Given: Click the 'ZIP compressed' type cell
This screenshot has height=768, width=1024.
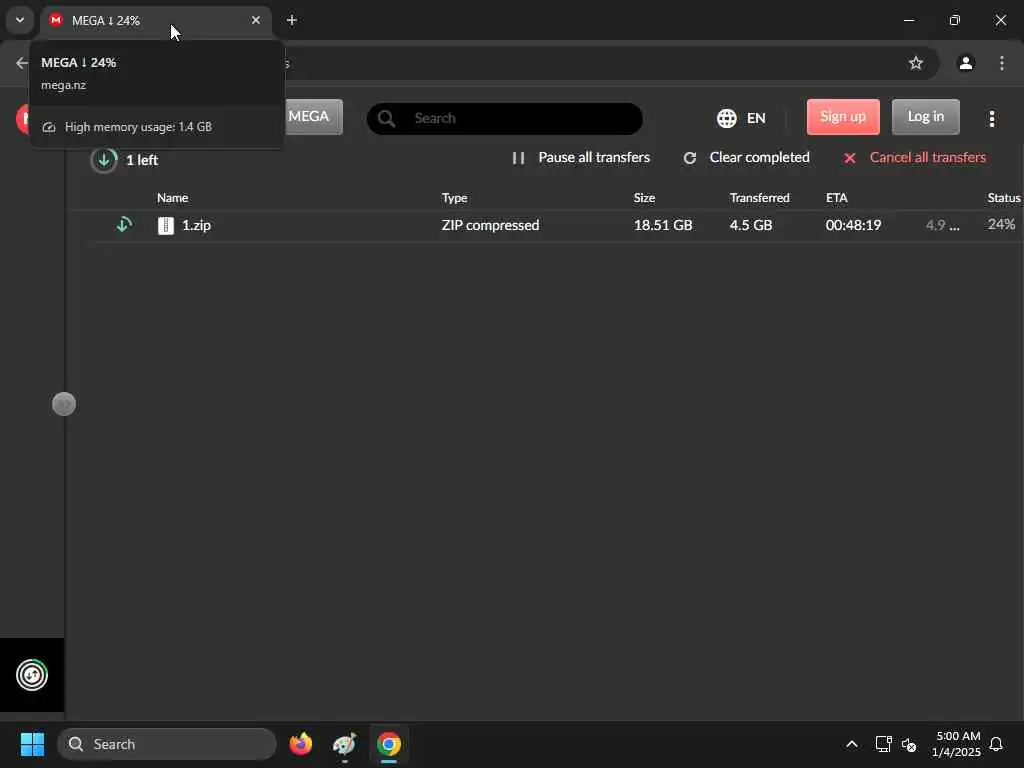Looking at the screenshot, I should tap(490, 225).
